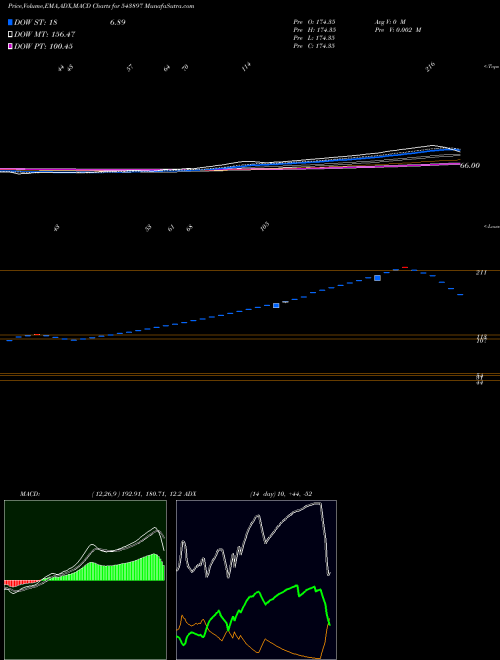Click the green MACD histogram chart panel
This screenshot has height=660, width=500.
pyautogui.click(x=85, y=580)
